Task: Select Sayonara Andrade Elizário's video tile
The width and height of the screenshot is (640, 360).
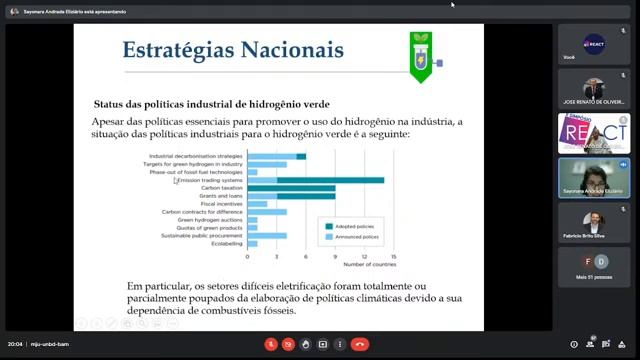Action: 594,178
